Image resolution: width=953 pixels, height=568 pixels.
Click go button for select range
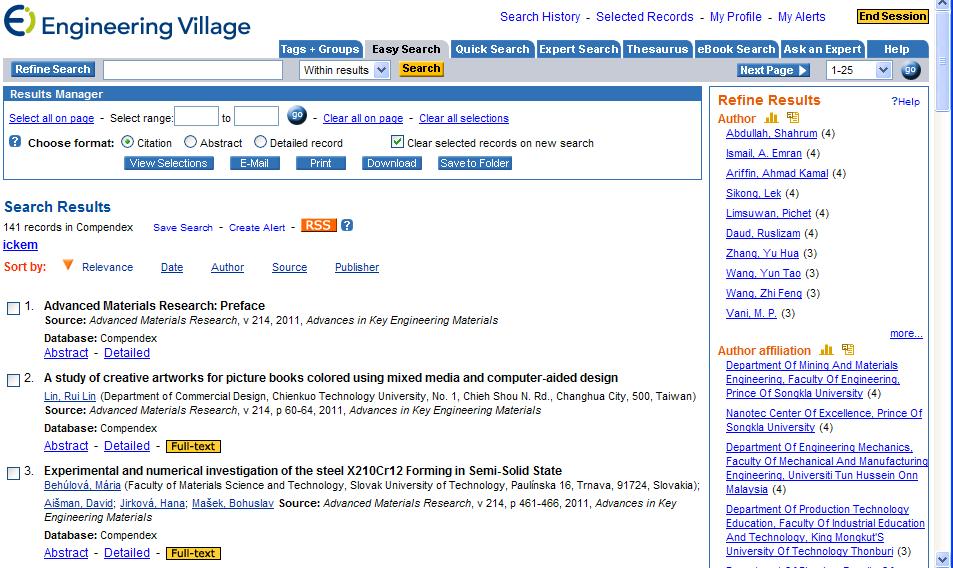(x=297, y=115)
